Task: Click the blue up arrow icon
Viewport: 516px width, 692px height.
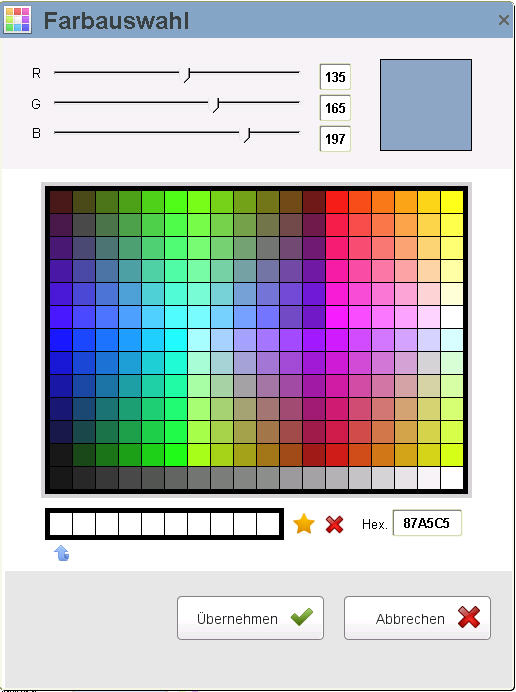Action: click(x=62, y=553)
